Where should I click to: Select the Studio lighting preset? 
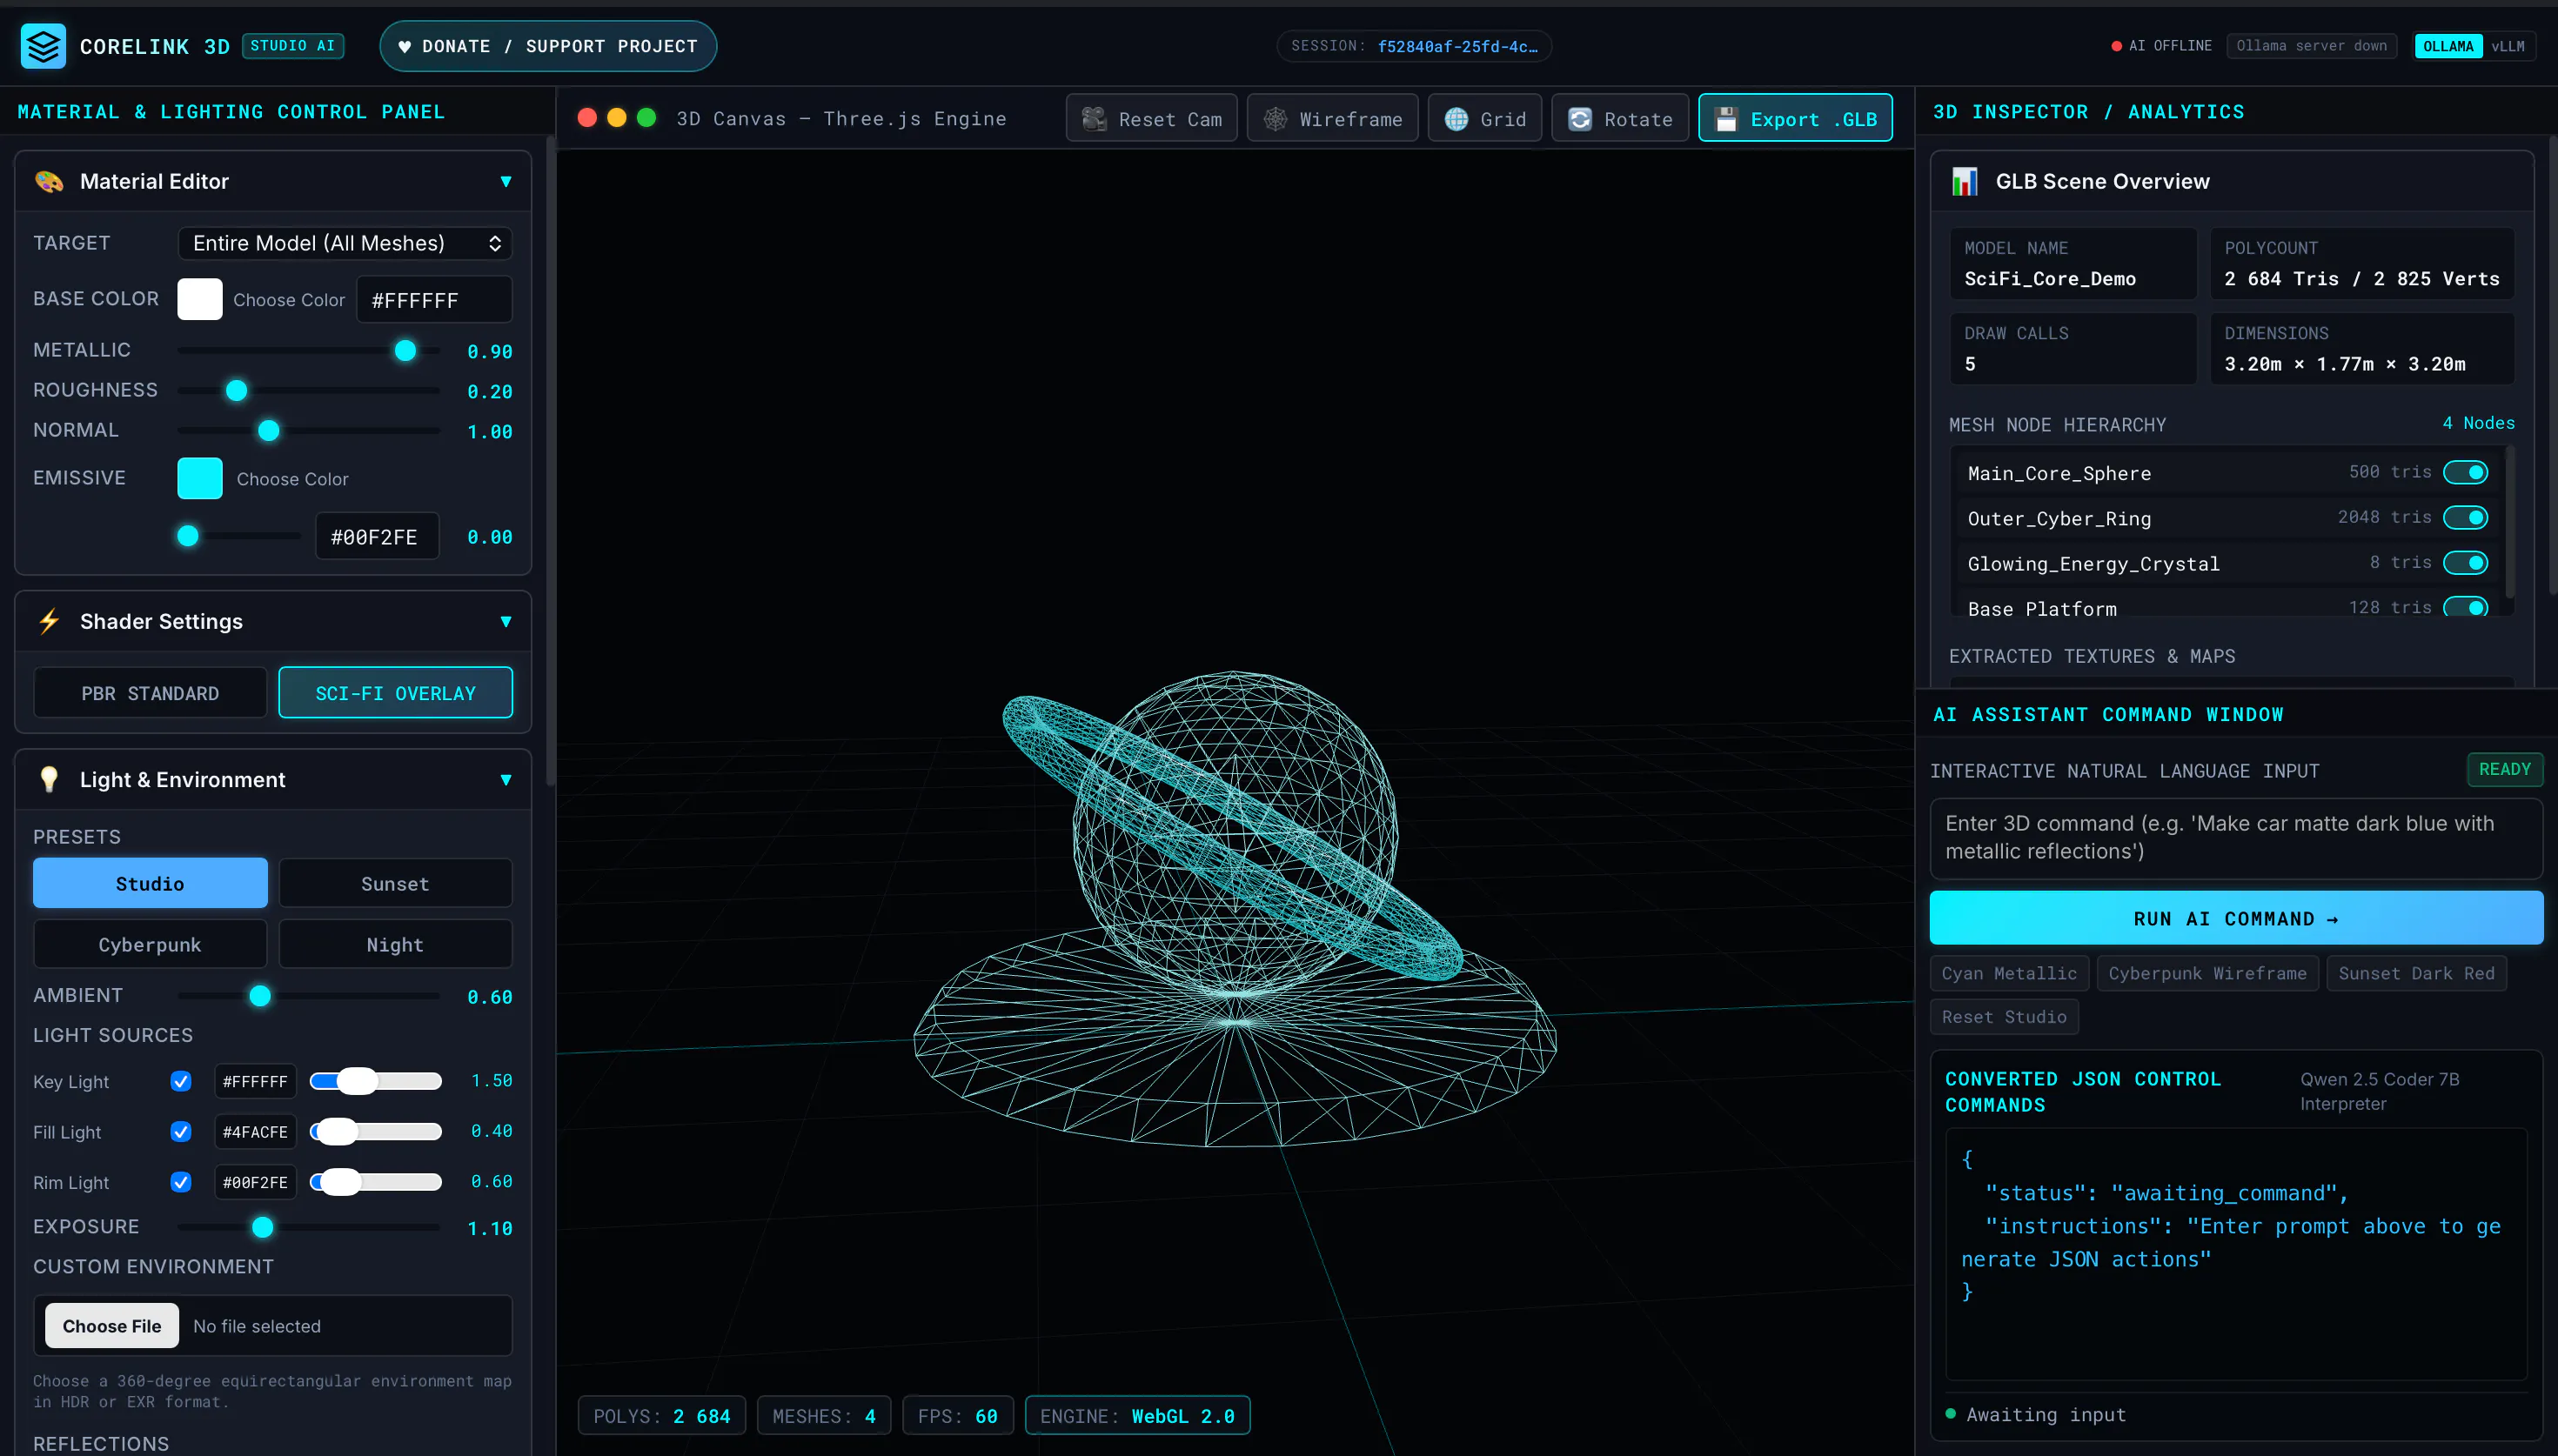[150, 883]
